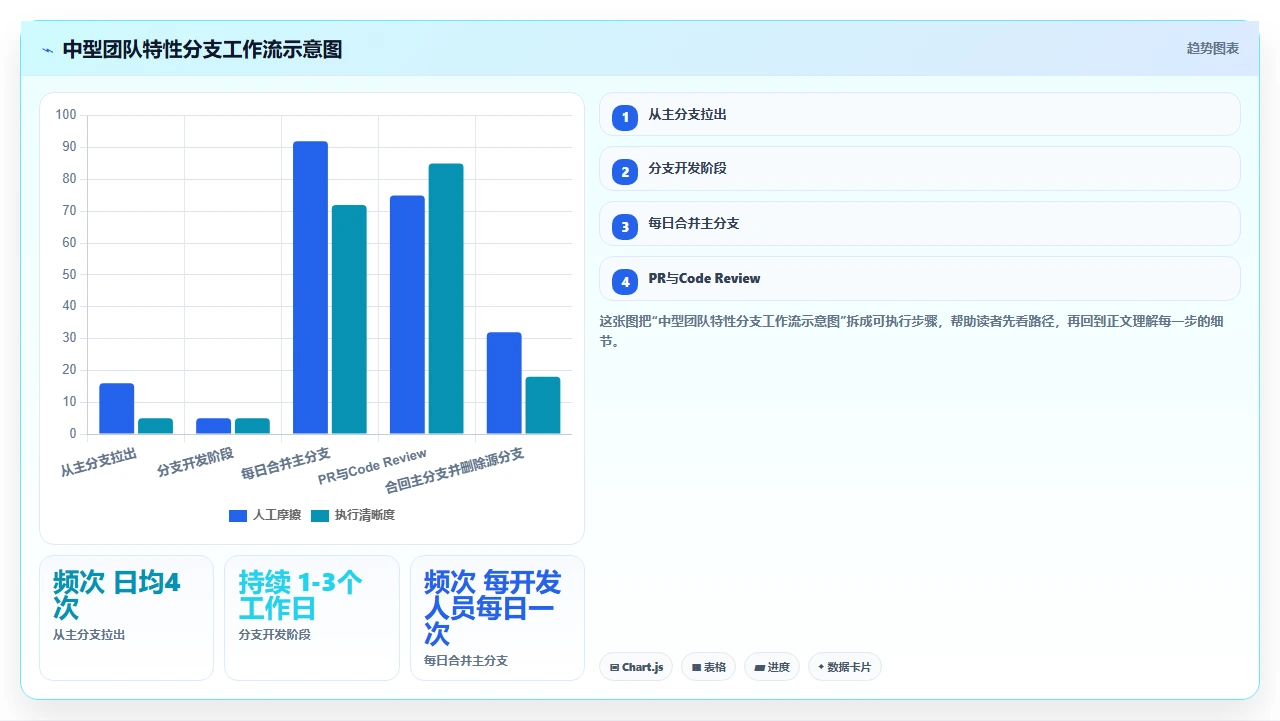
Task: Toggle the 执行清晰度 legend swatch
Action: [x=320, y=515]
